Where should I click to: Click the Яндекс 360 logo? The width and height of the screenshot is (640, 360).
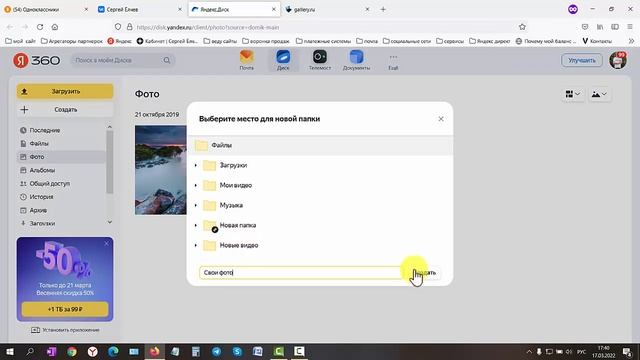point(37,60)
